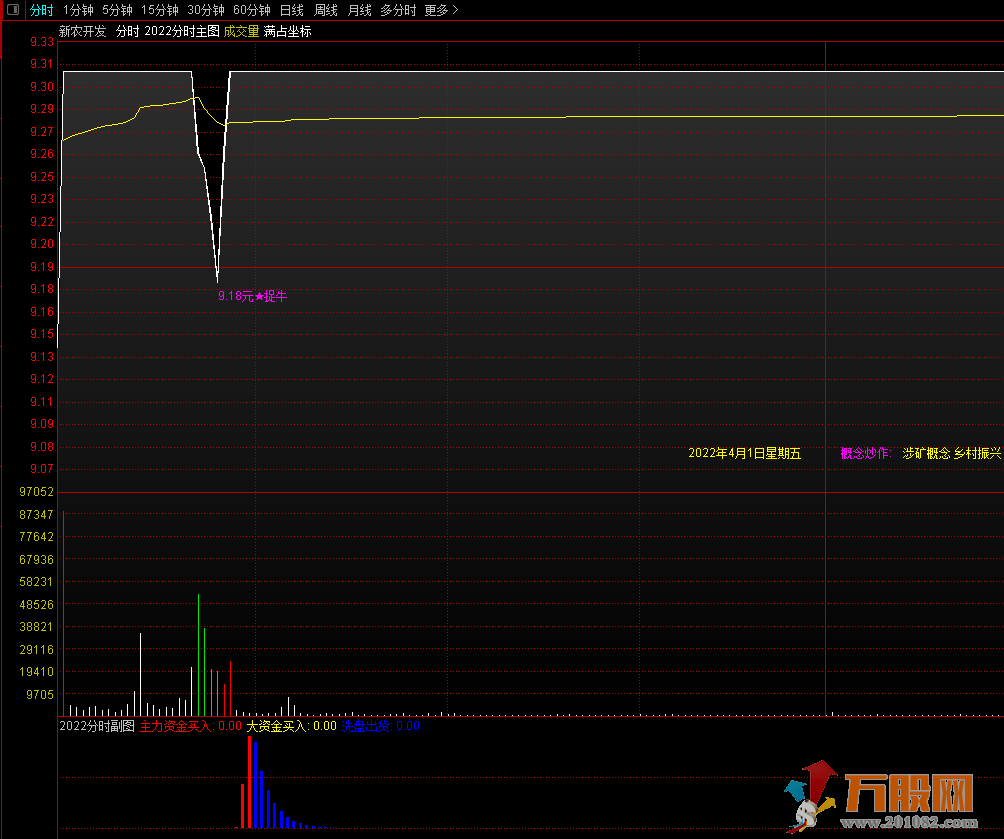
Task: Click the 2022分时副图 sub-chart label
Action: coord(97,726)
